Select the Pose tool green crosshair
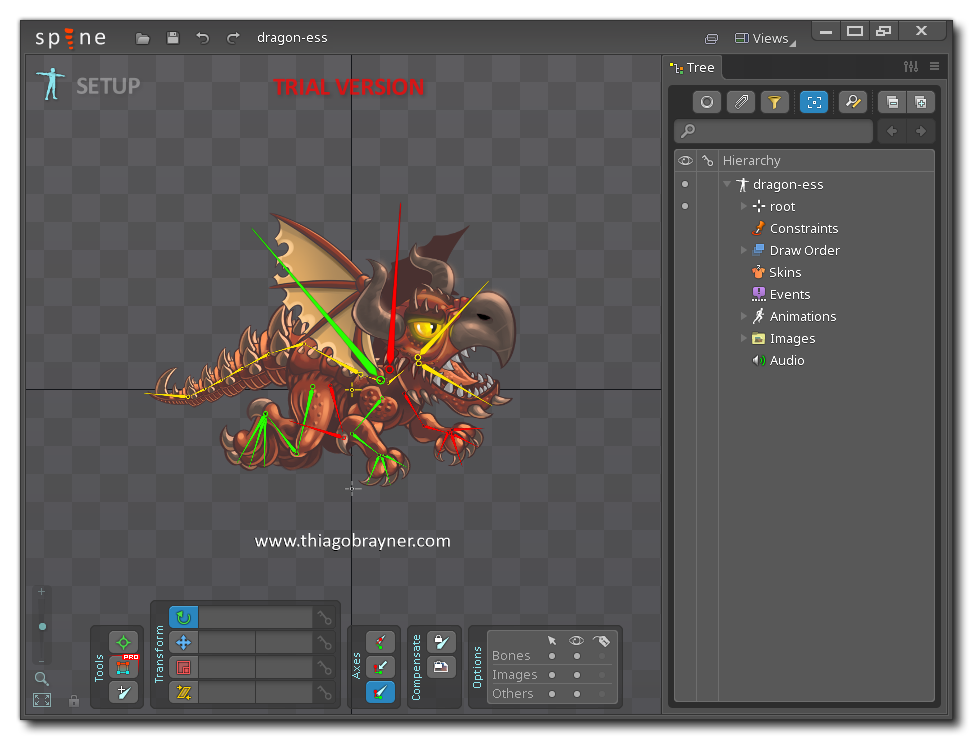This screenshot has width=973, height=740. 123,643
